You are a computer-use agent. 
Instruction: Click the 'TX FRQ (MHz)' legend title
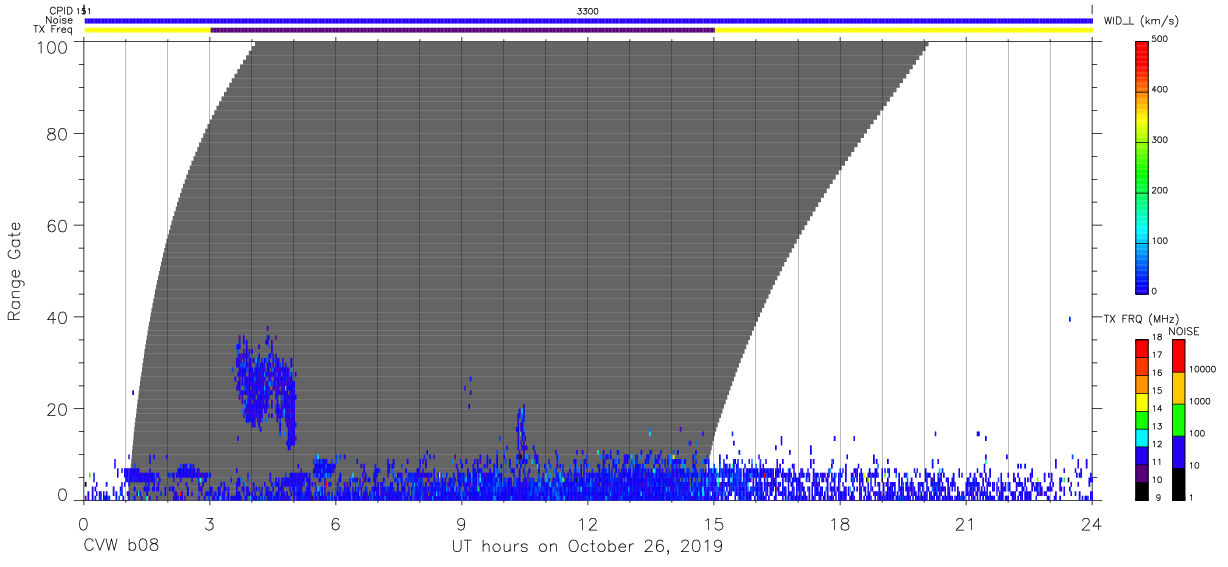click(x=1140, y=319)
